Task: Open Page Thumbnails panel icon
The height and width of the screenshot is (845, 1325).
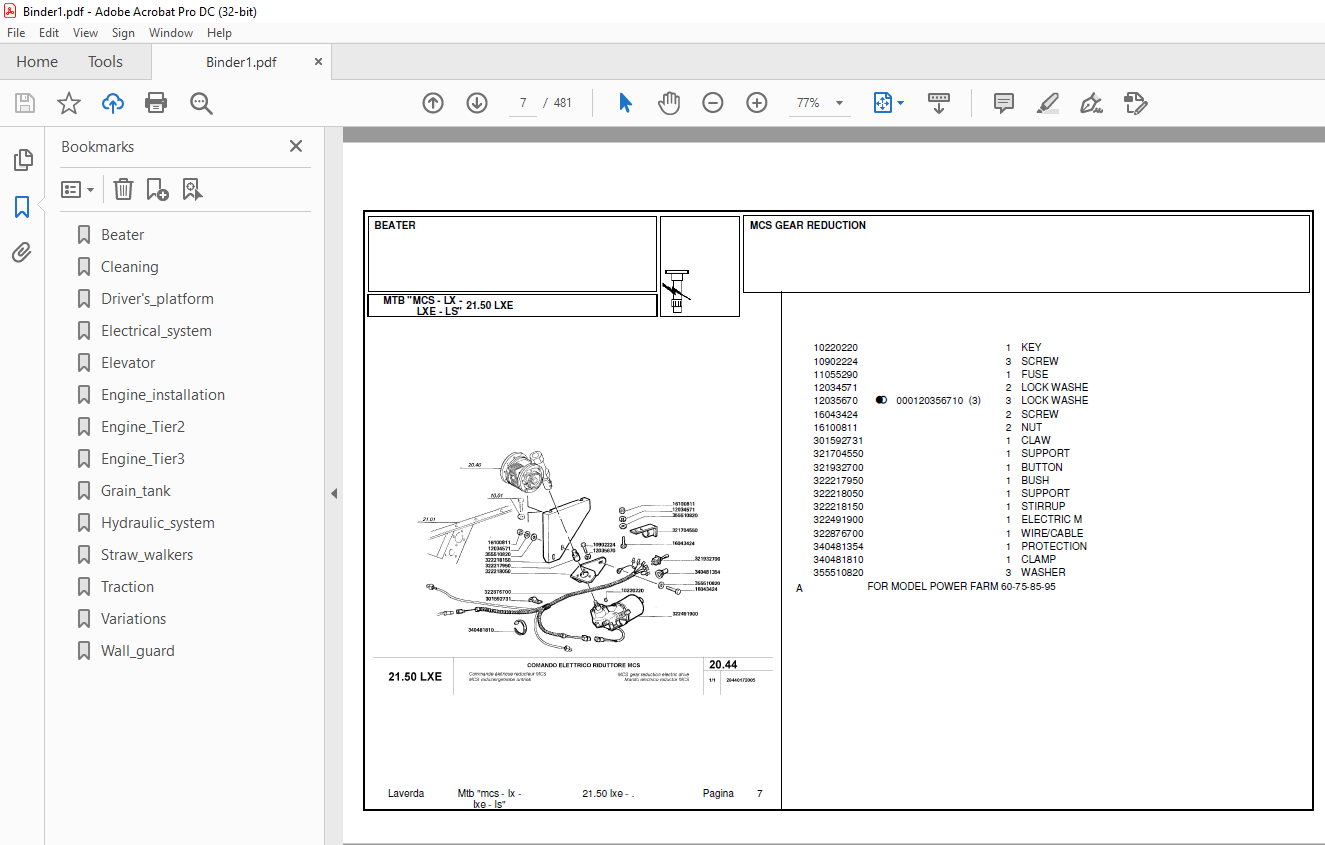Action: [x=22, y=160]
